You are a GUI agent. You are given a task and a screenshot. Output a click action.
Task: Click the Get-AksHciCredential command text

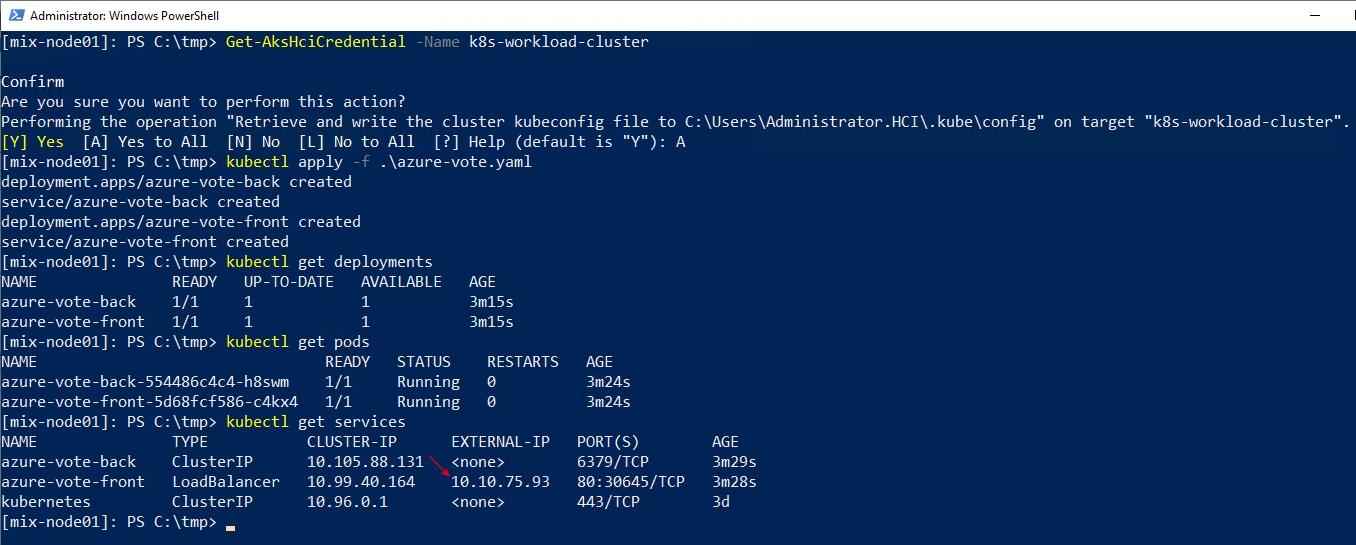316,42
